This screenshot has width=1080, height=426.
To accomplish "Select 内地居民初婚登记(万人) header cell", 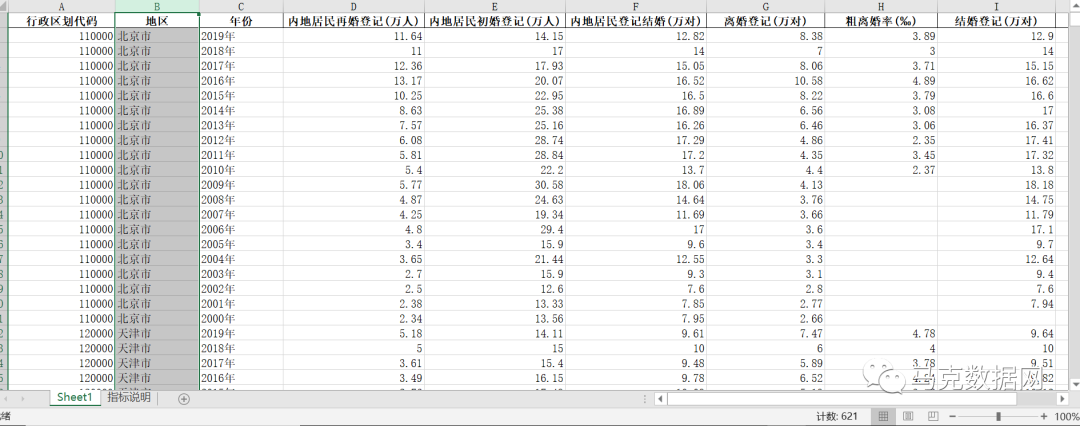I will tap(495, 21).
